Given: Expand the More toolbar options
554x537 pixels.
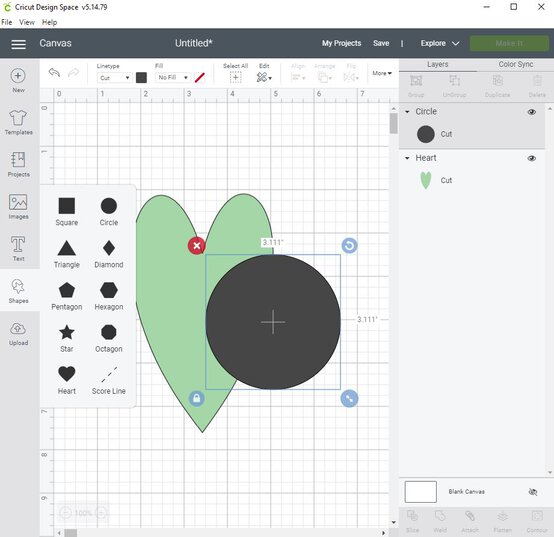Looking at the screenshot, I should point(382,73).
